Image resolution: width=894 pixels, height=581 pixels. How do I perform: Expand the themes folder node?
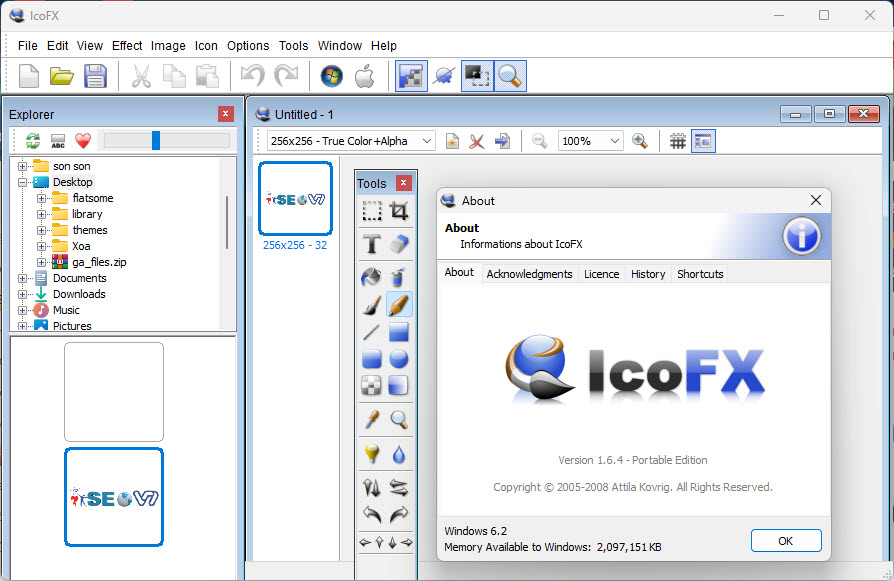point(41,230)
